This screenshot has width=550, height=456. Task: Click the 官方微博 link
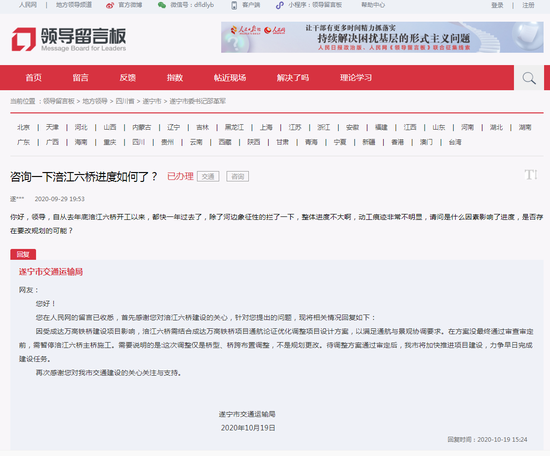pos(130,5)
